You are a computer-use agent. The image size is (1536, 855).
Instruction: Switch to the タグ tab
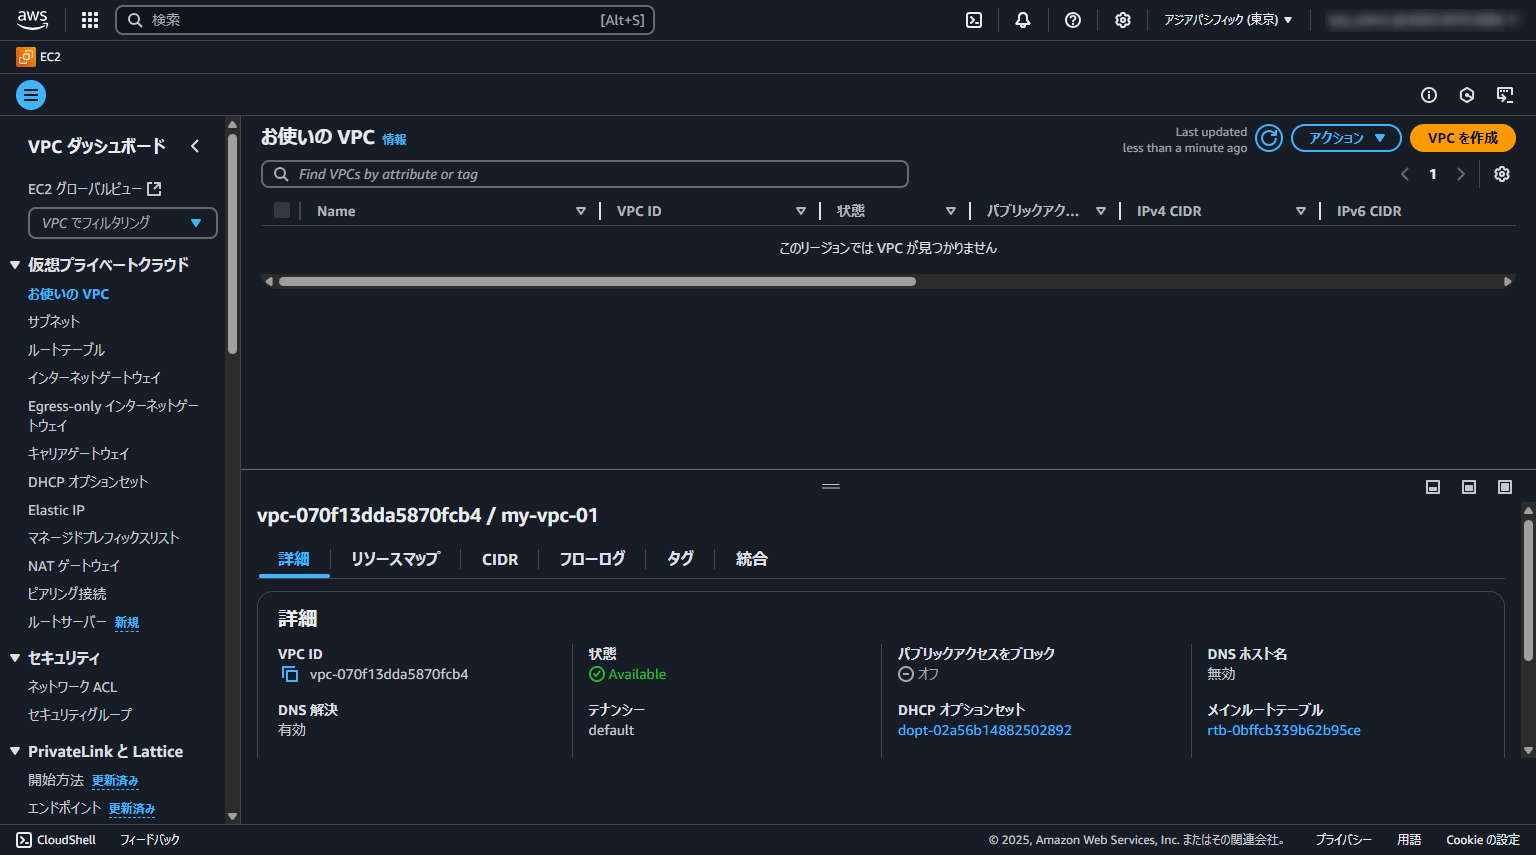(681, 559)
